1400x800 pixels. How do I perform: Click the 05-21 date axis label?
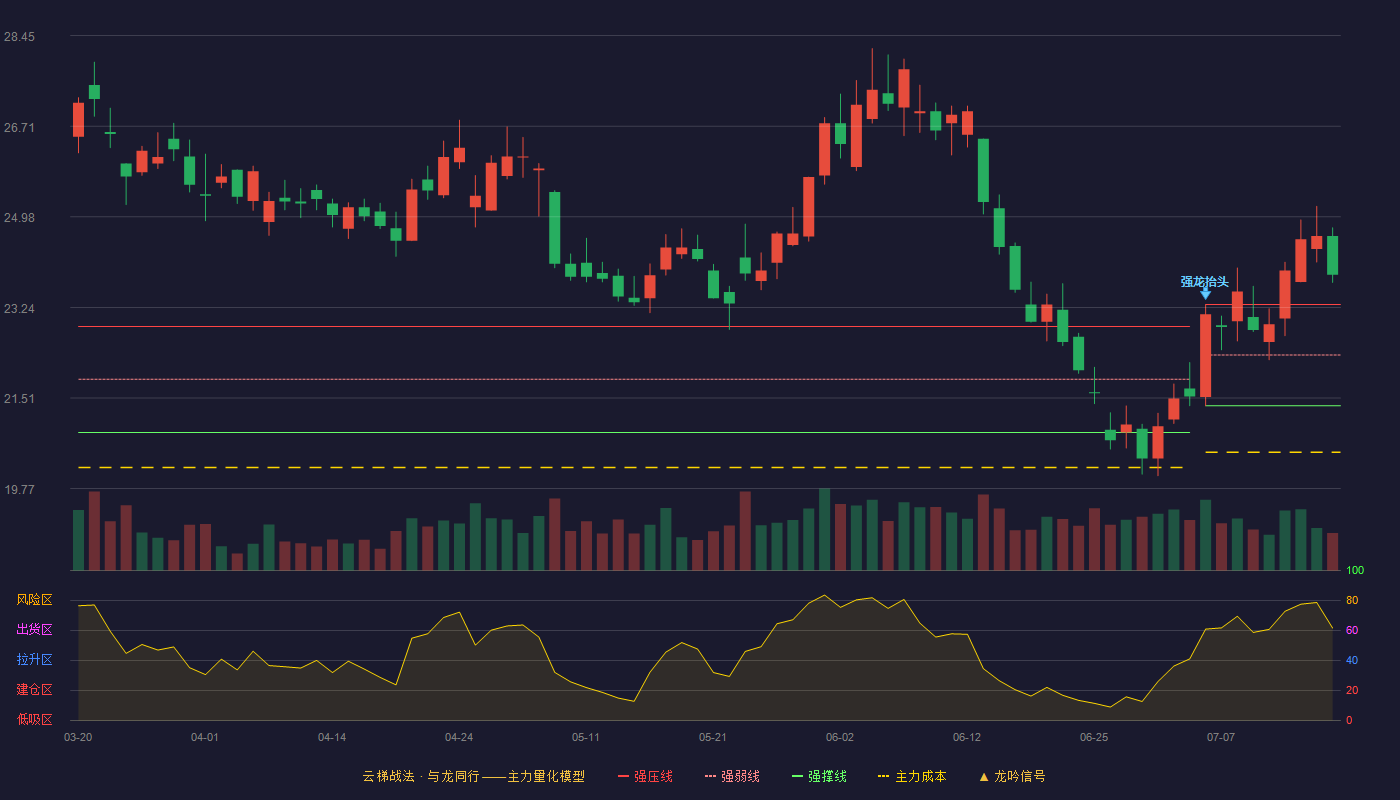pos(713,737)
